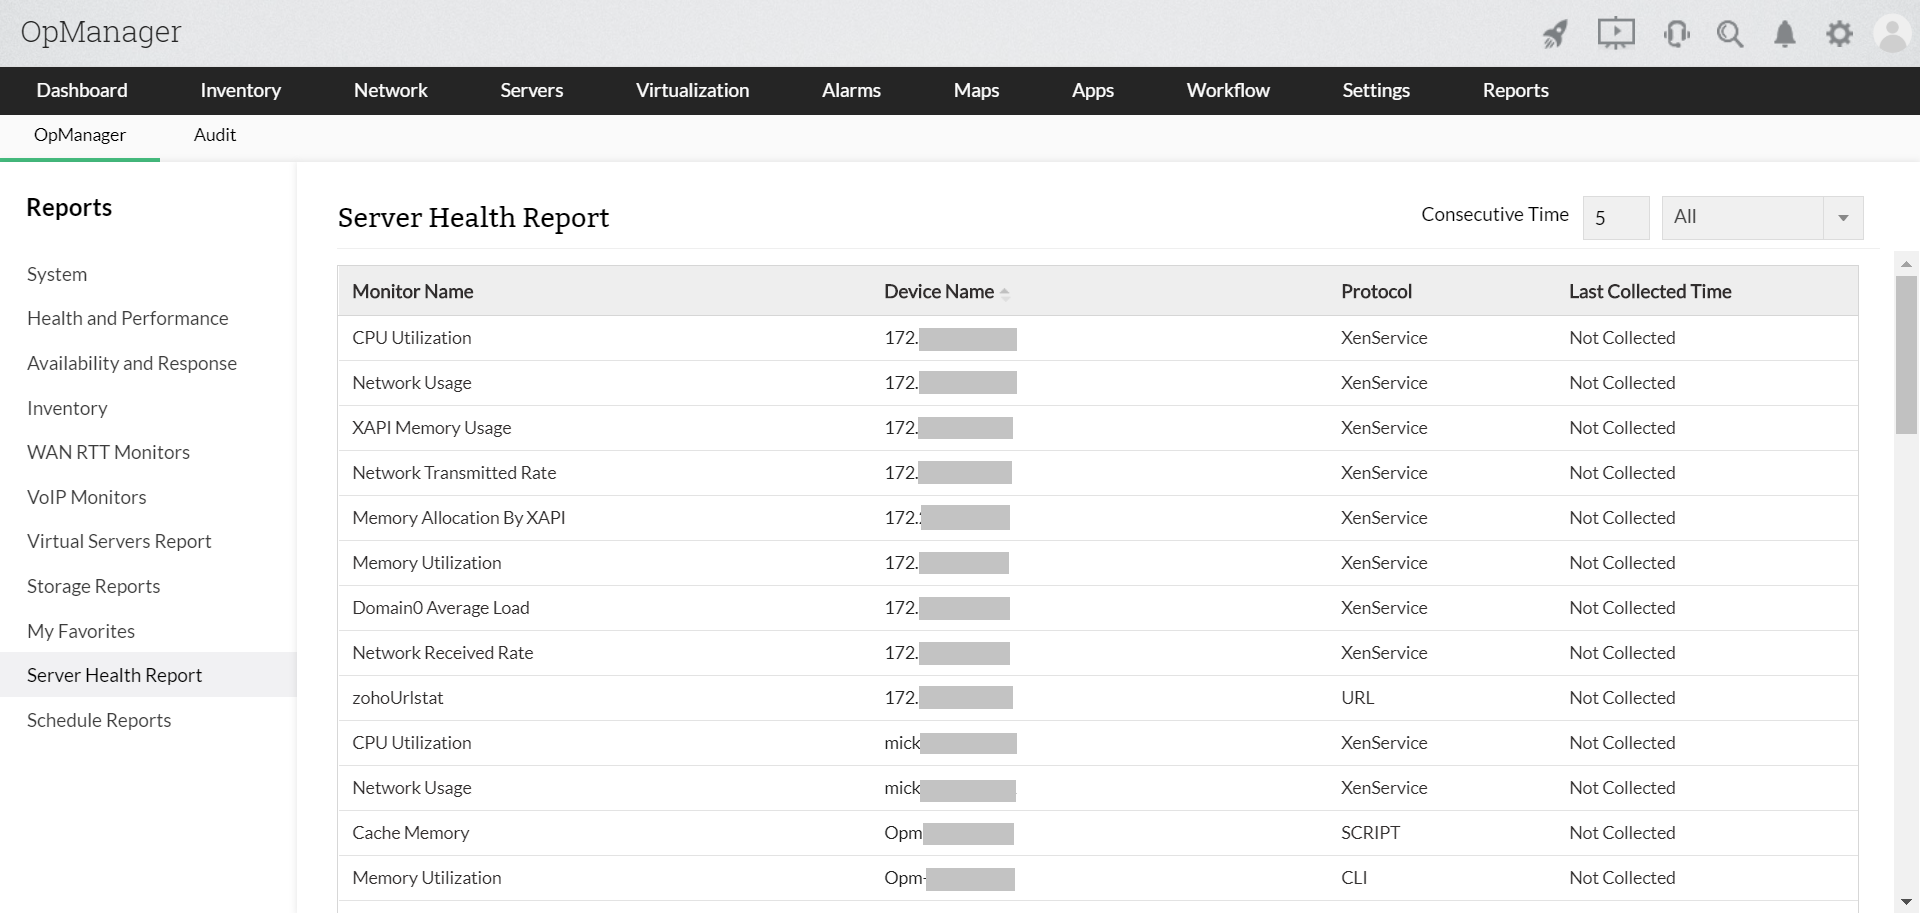Select Virtual Servers Report in sidebar
The height and width of the screenshot is (913, 1920).
pyautogui.click(x=119, y=541)
